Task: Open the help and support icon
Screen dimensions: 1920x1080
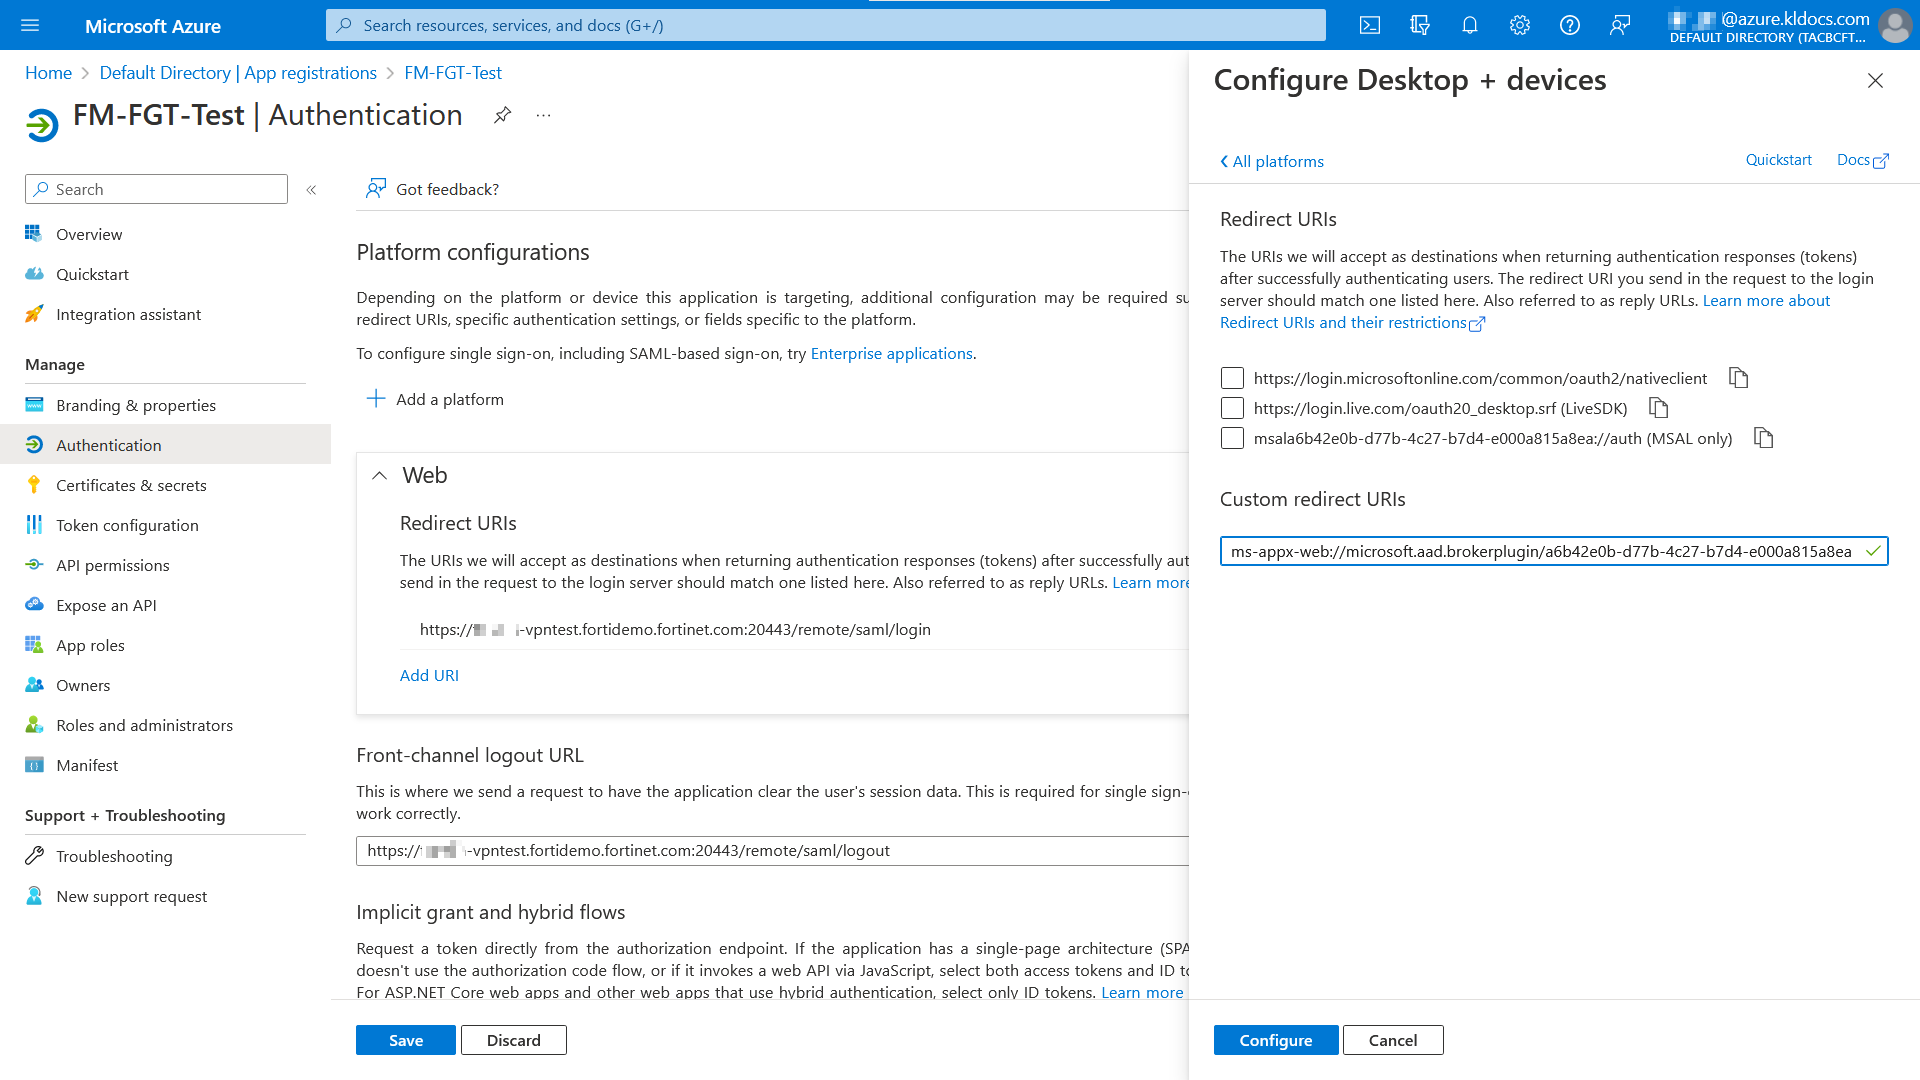Action: [x=1569, y=25]
